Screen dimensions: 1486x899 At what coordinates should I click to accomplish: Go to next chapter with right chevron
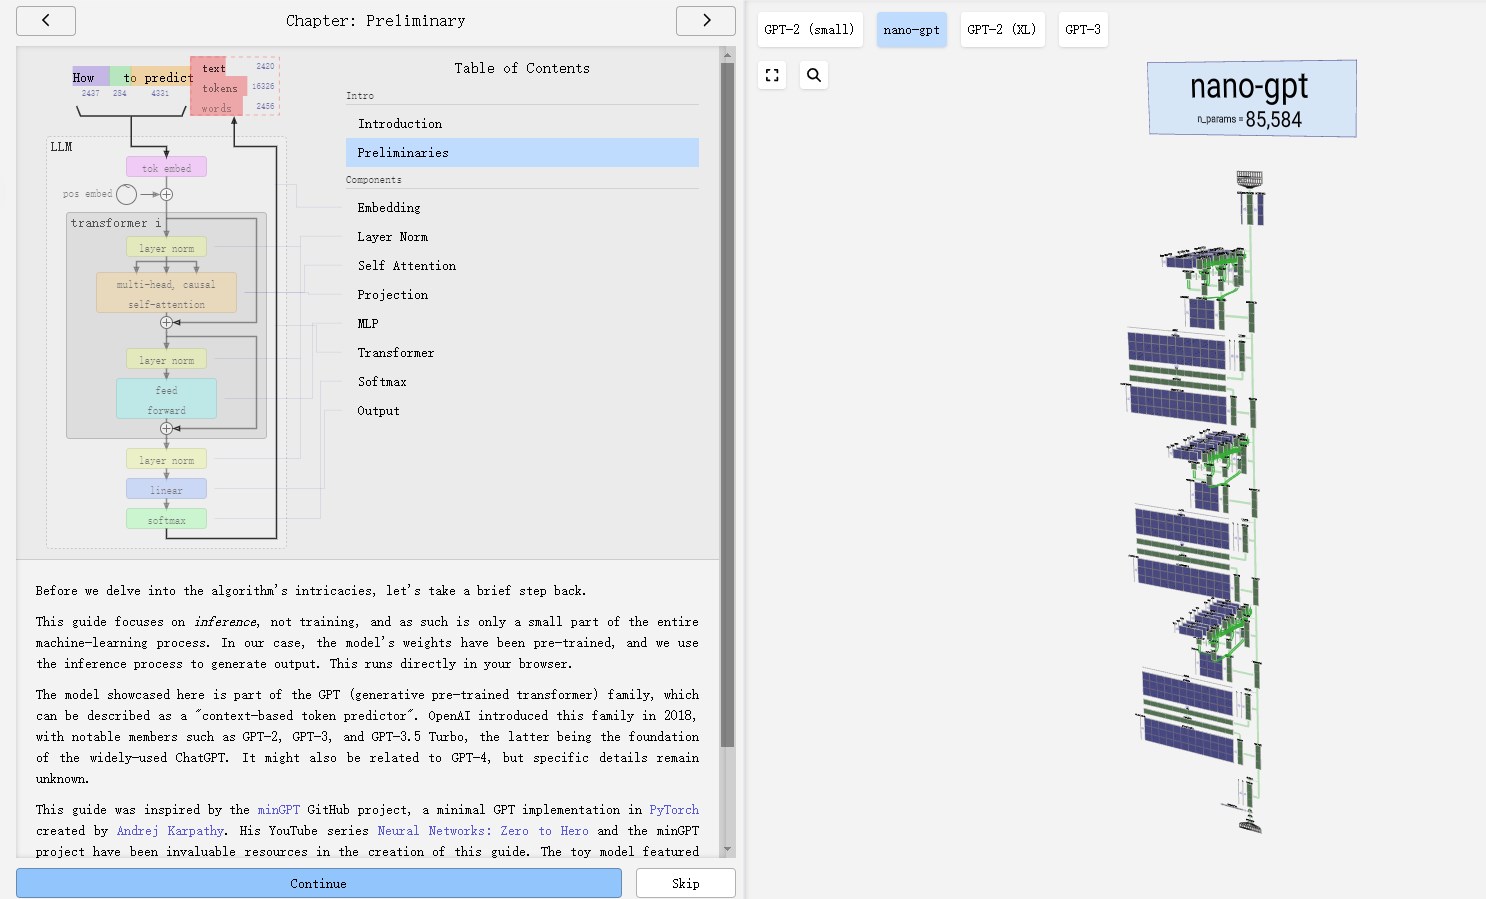706,20
